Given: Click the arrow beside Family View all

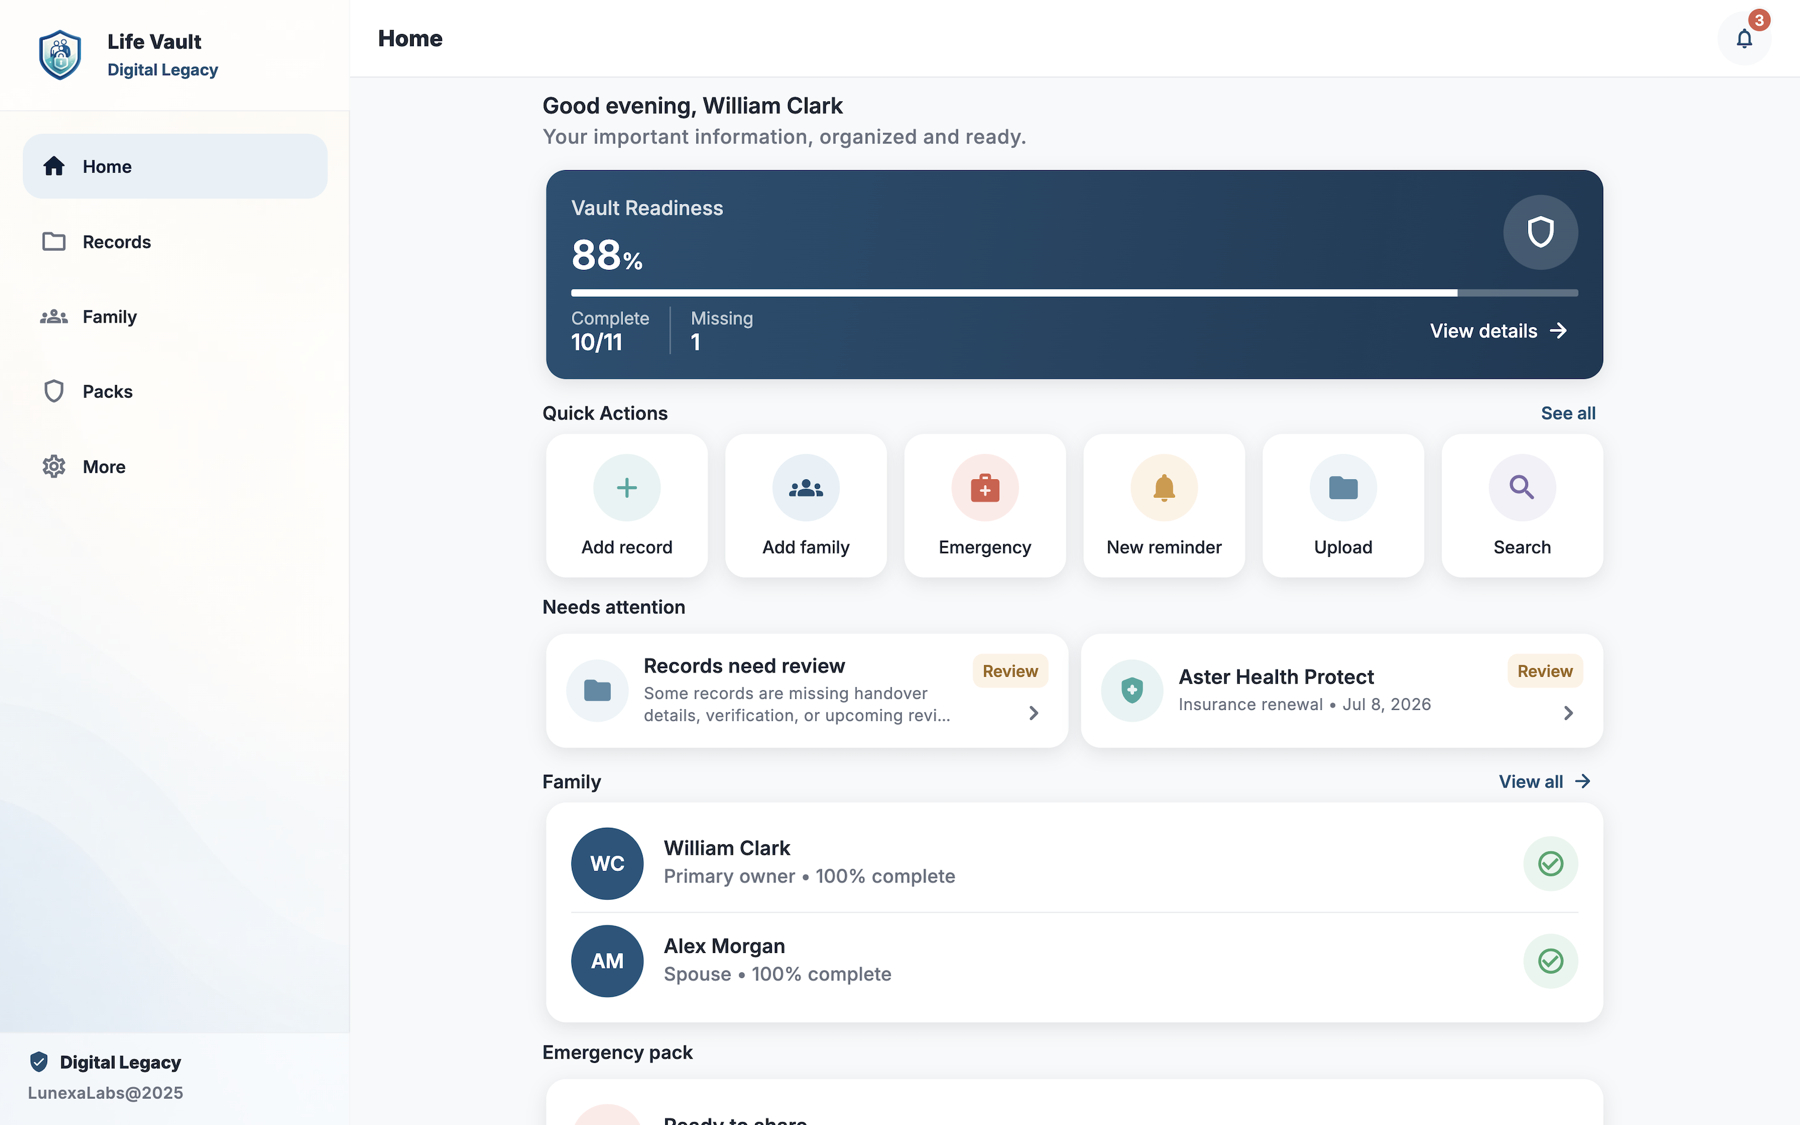Looking at the screenshot, I should coord(1582,782).
